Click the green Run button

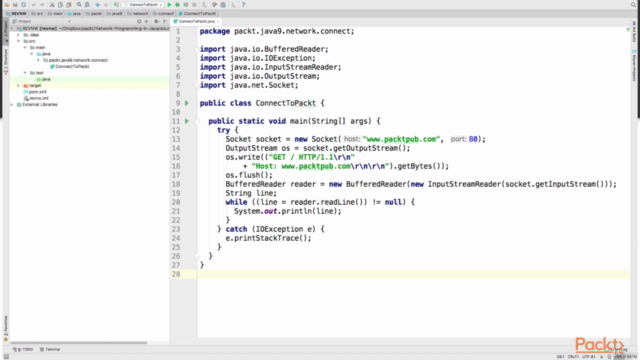click(x=169, y=4)
